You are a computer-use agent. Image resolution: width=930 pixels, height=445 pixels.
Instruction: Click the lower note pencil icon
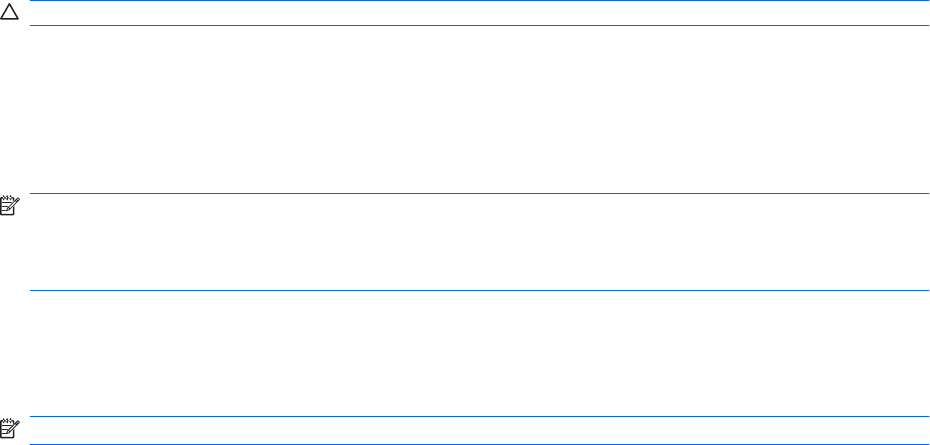tap(11, 424)
